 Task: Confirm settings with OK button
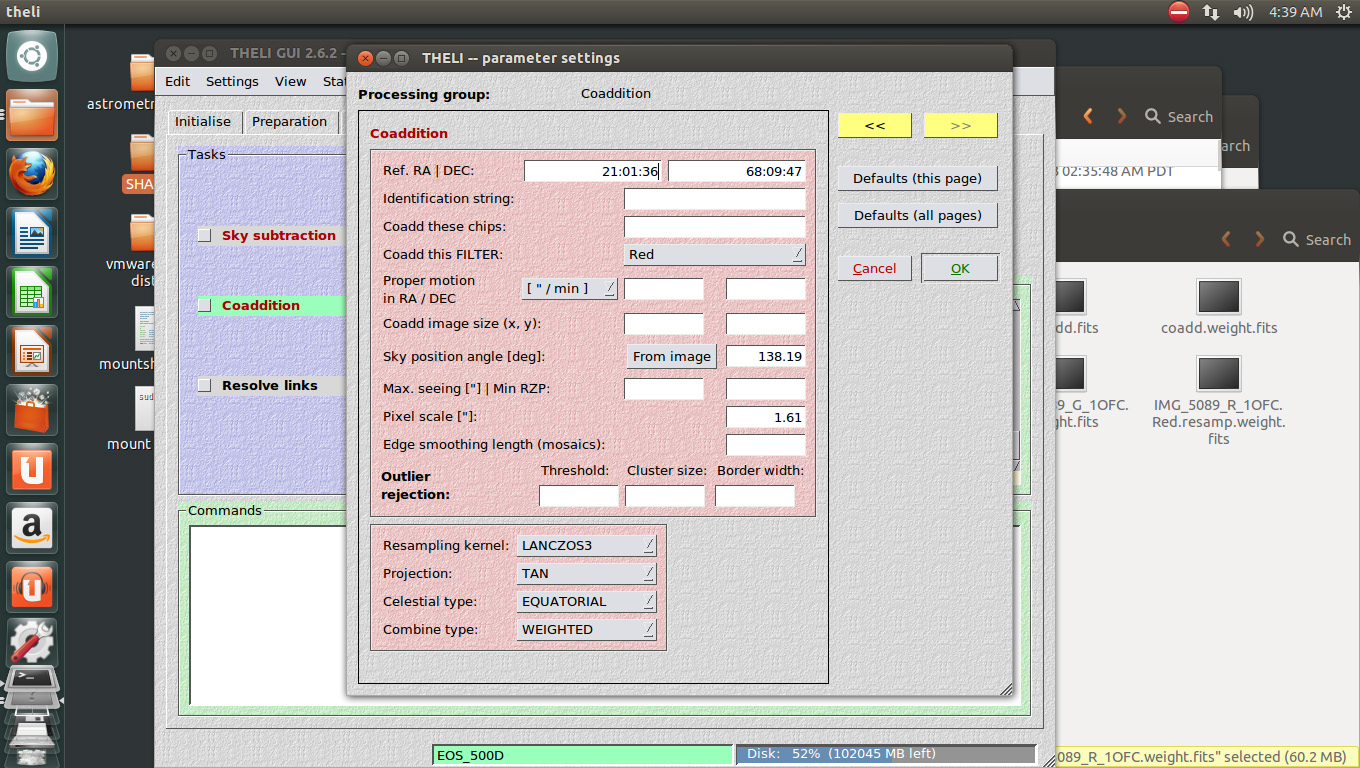coord(960,268)
